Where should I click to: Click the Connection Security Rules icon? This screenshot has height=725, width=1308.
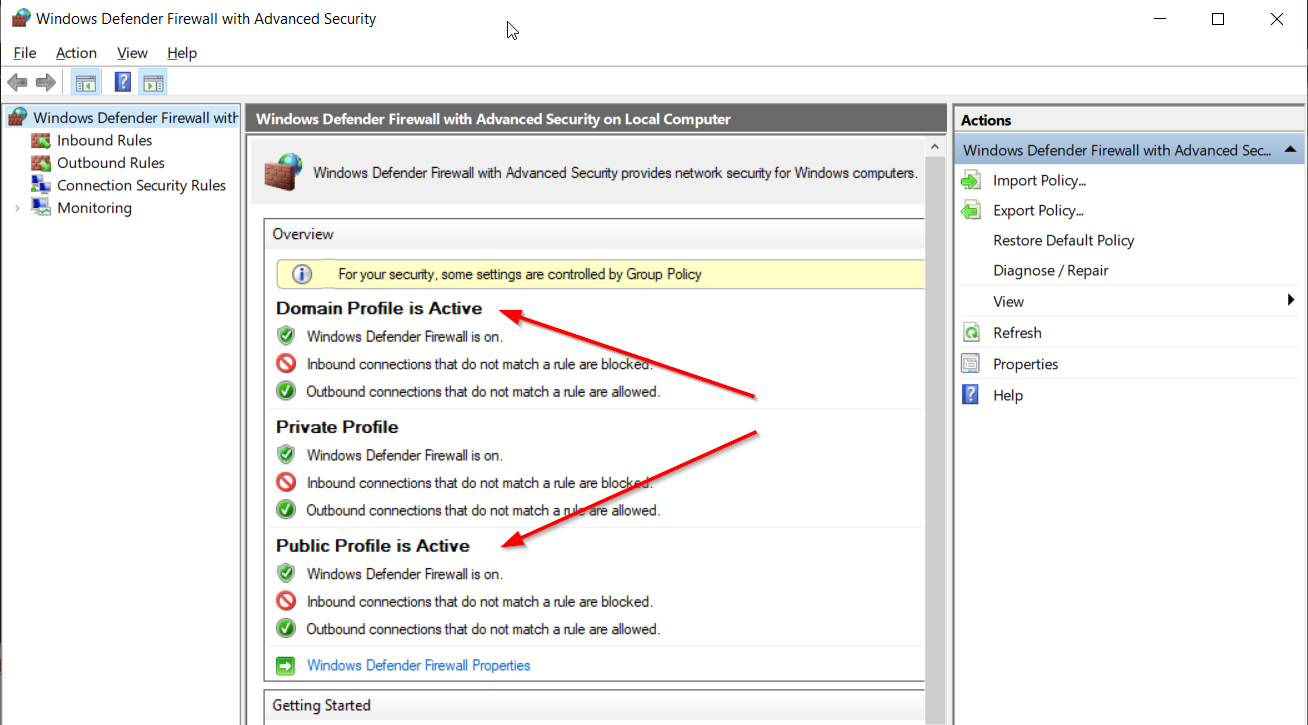click(x=41, y=185)
